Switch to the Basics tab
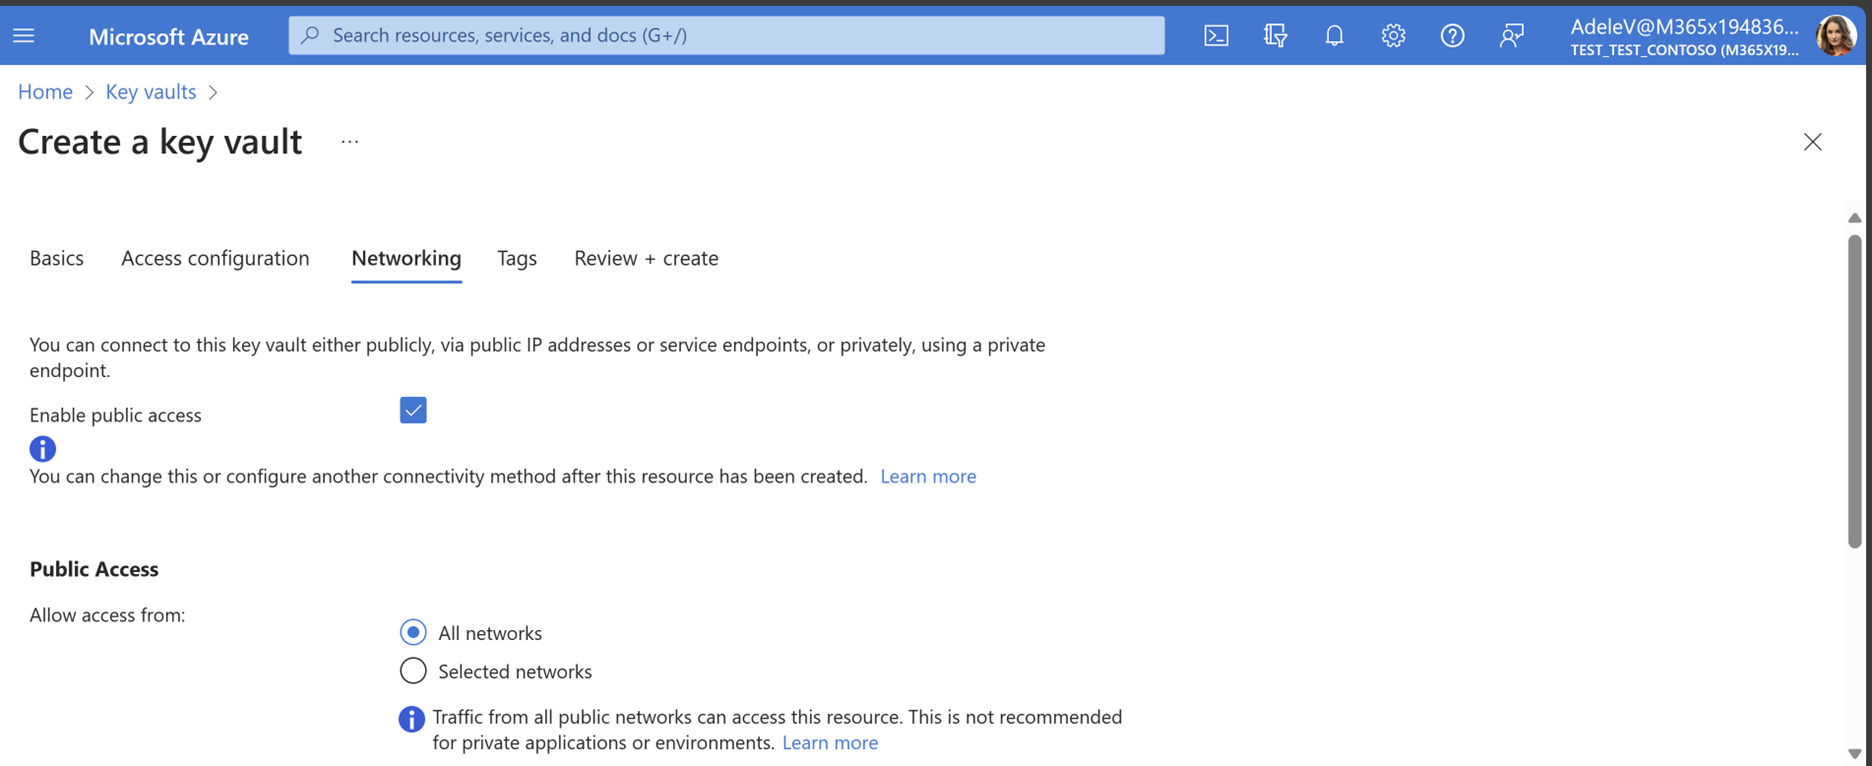Screen dimensions: 1872x766 57,258
